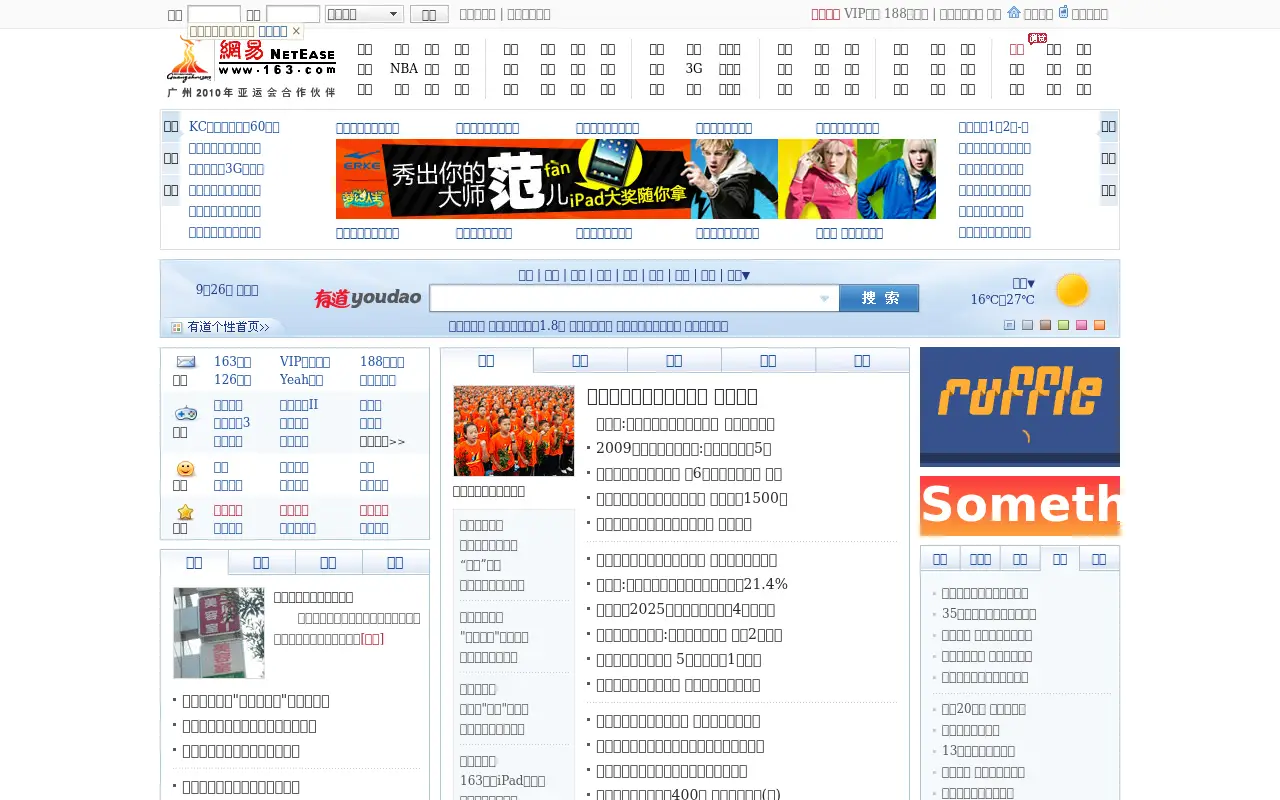Click the login button beside the select box
Screen dimensions: 1280x800
point(429,14)
